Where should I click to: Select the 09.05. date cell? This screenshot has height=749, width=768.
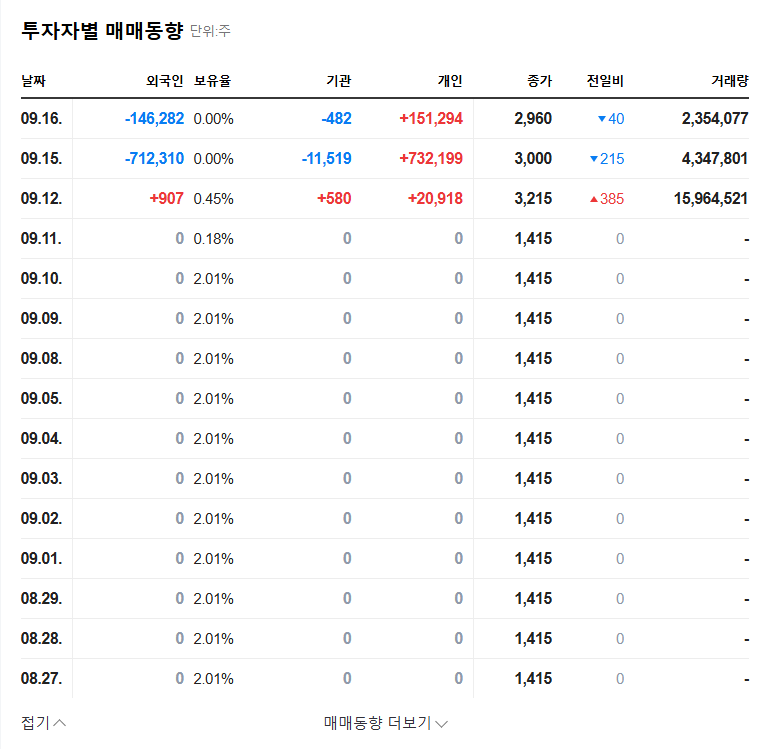[x=42, y=399]
